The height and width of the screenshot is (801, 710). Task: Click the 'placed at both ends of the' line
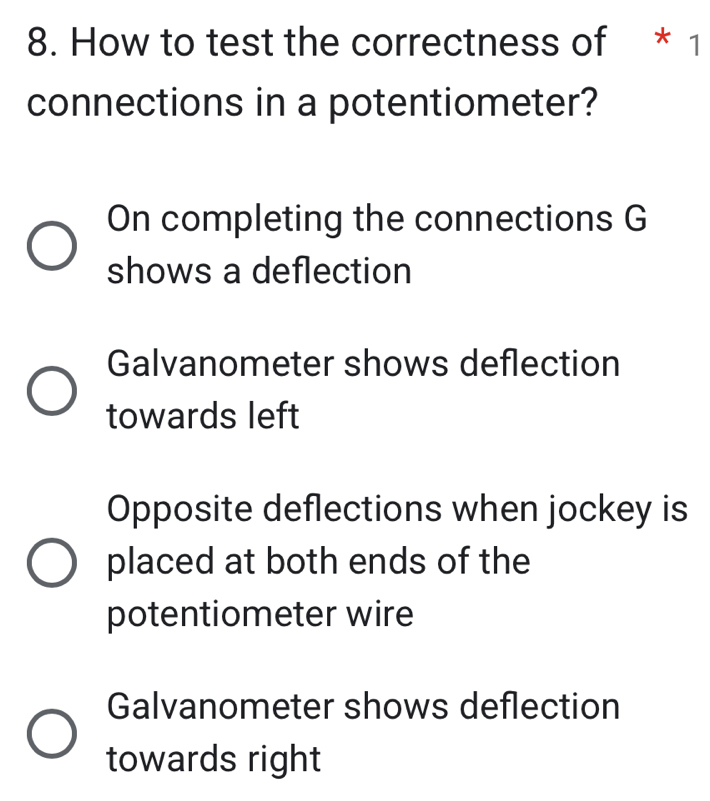[x=319, y=561]
